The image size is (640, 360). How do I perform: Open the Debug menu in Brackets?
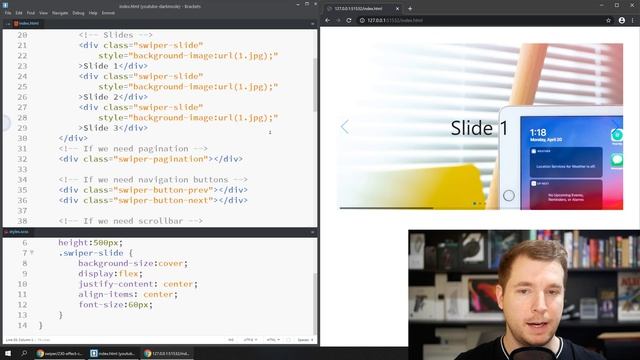pos(78,13)
